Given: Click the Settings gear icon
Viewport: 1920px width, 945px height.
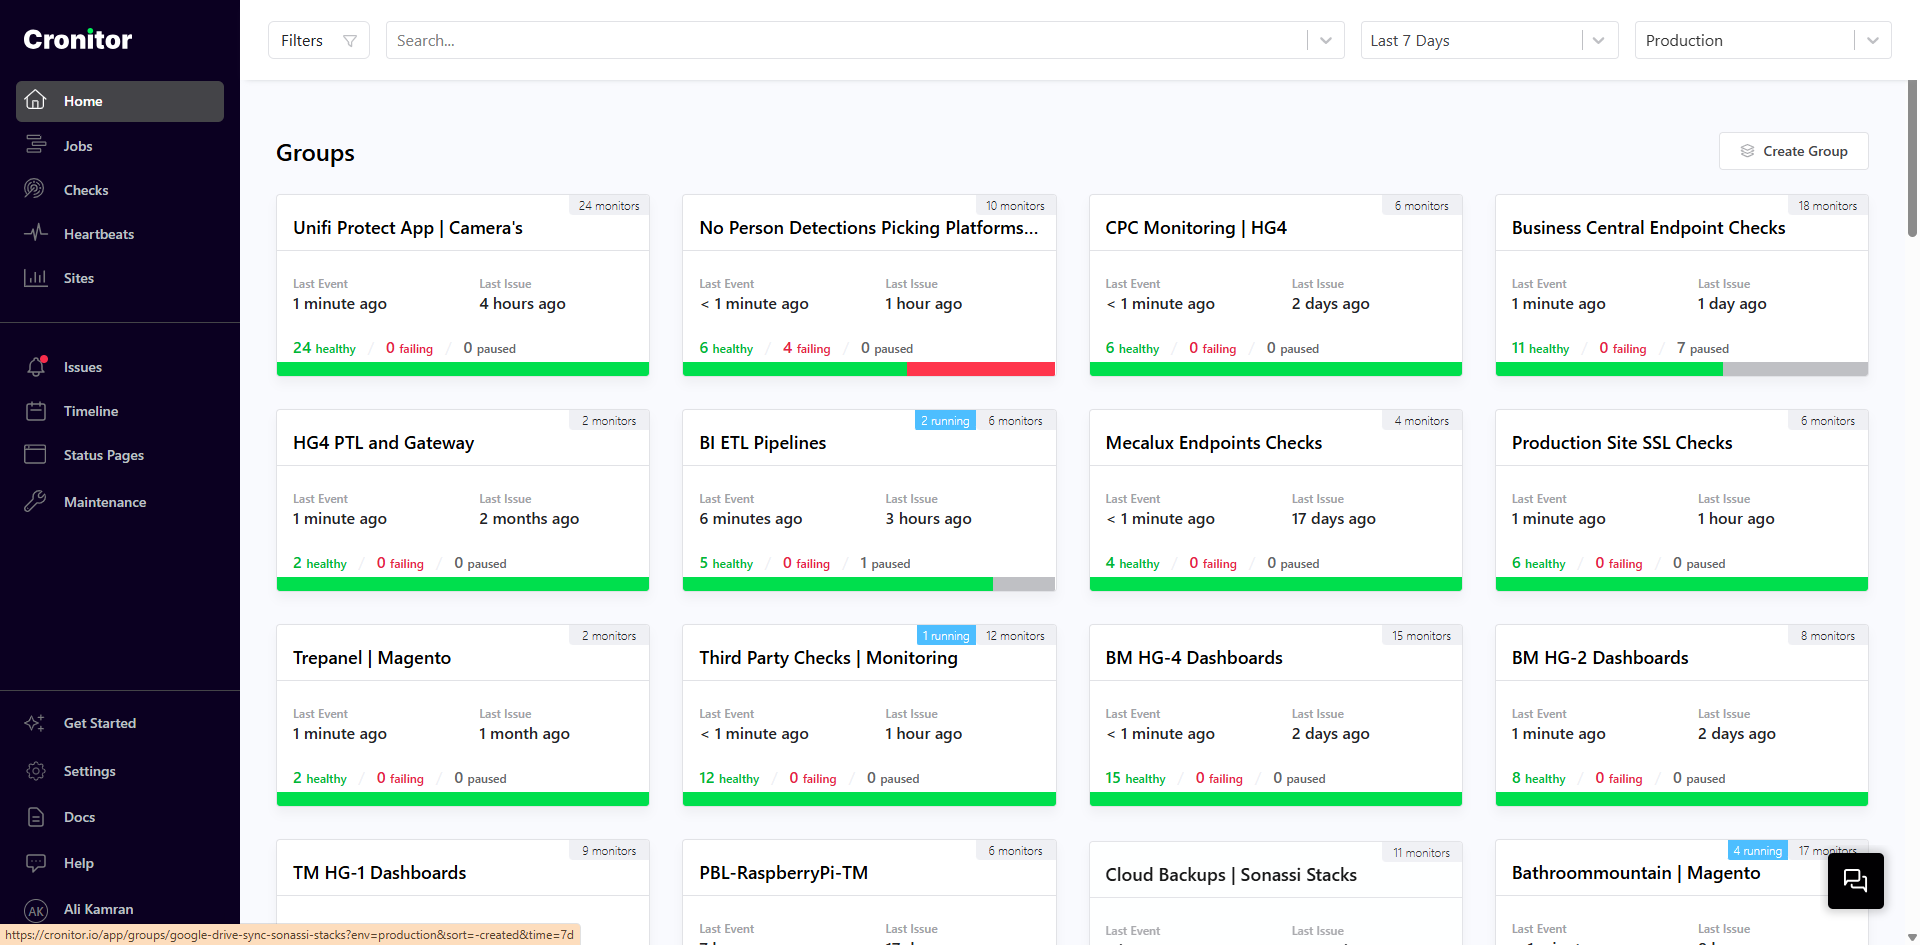Looking at the screenshot, I should [x=36, y=771].
